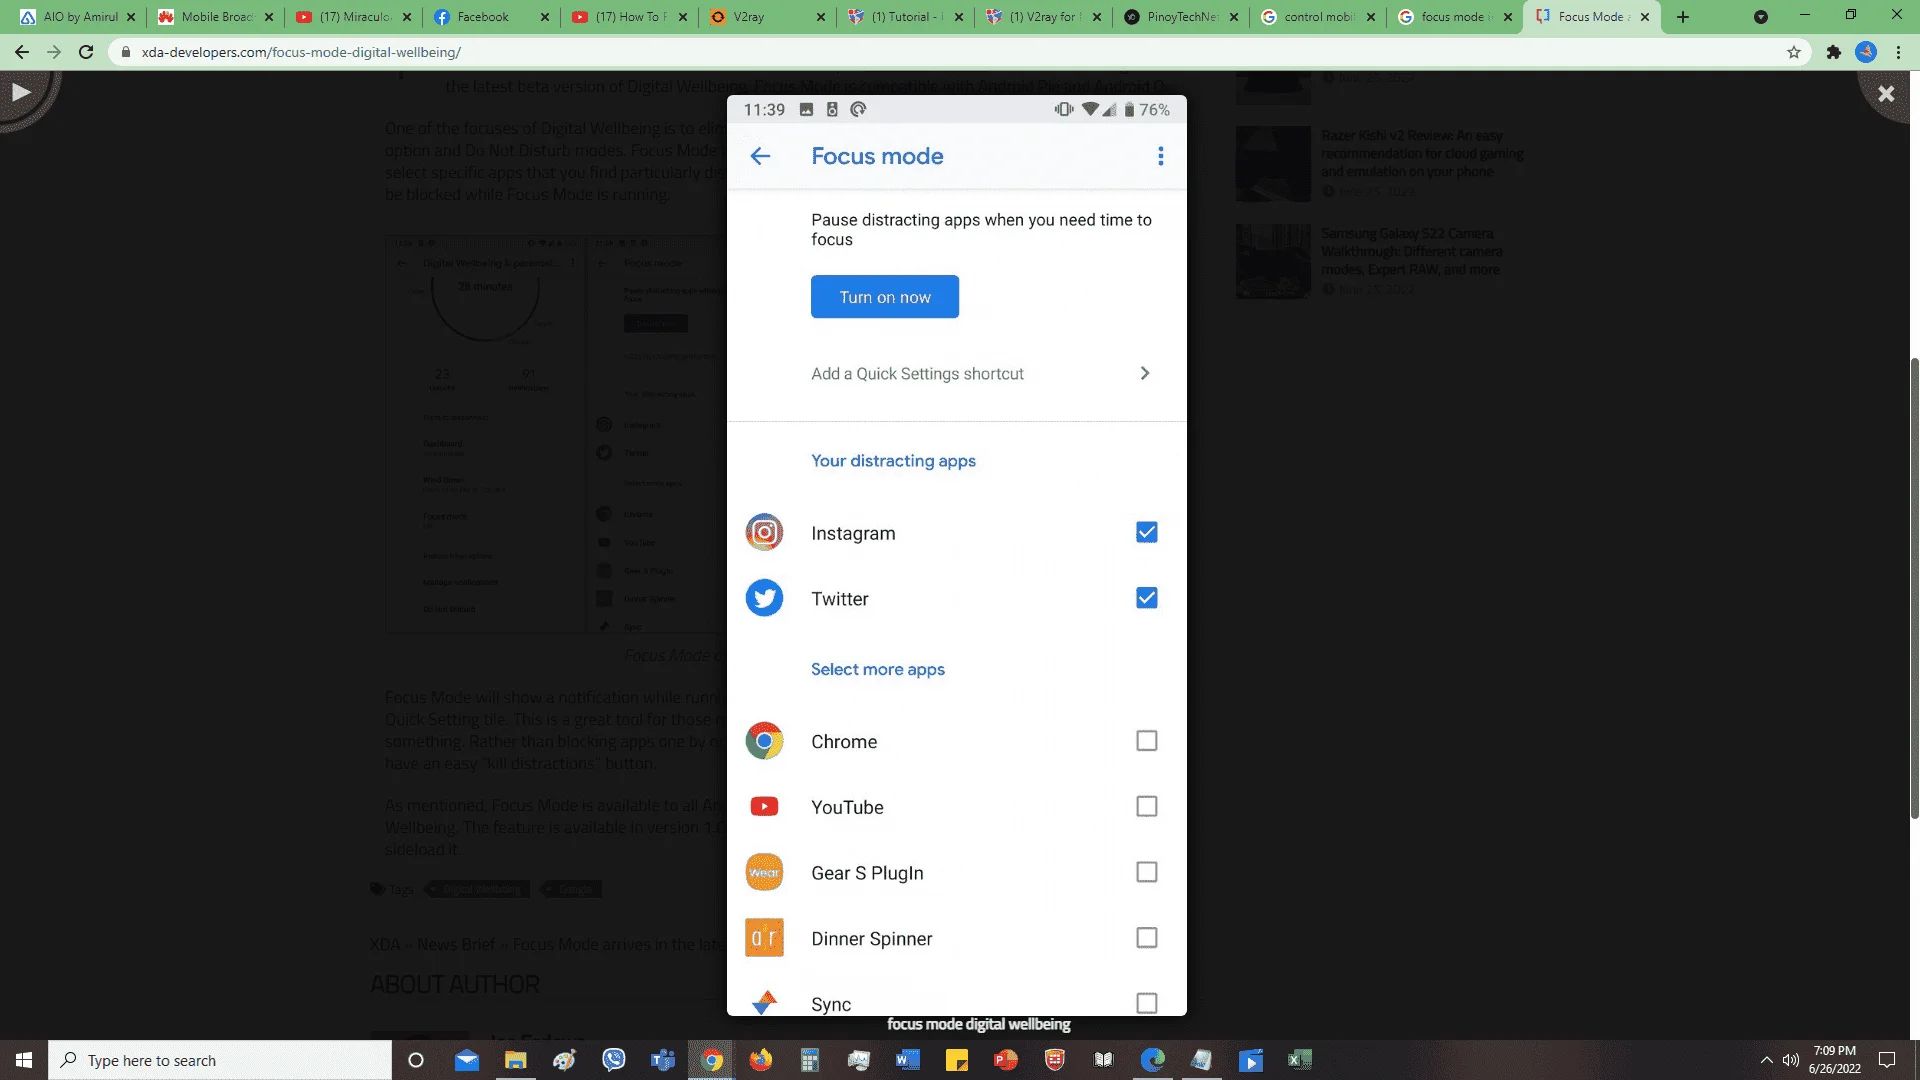Click the Chrome app icon in list

[x=764, y=741]
